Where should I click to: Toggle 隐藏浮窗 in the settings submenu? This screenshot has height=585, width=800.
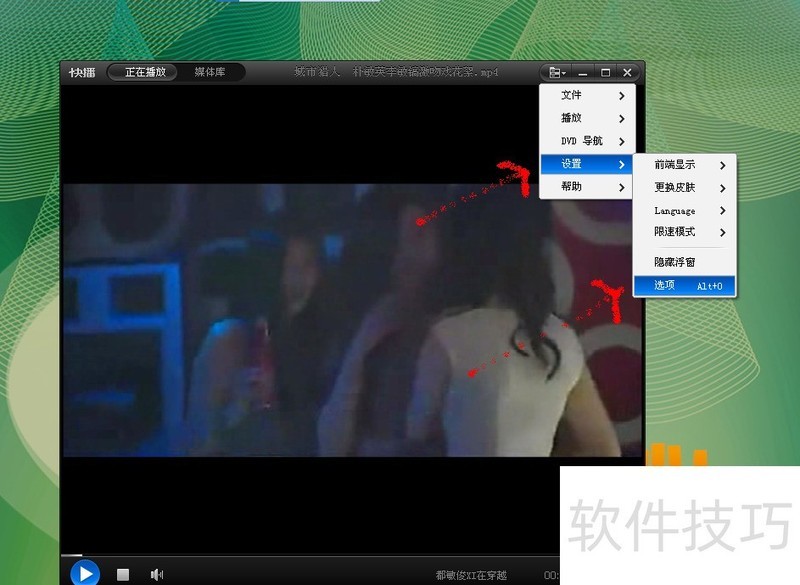click(684, 262)
